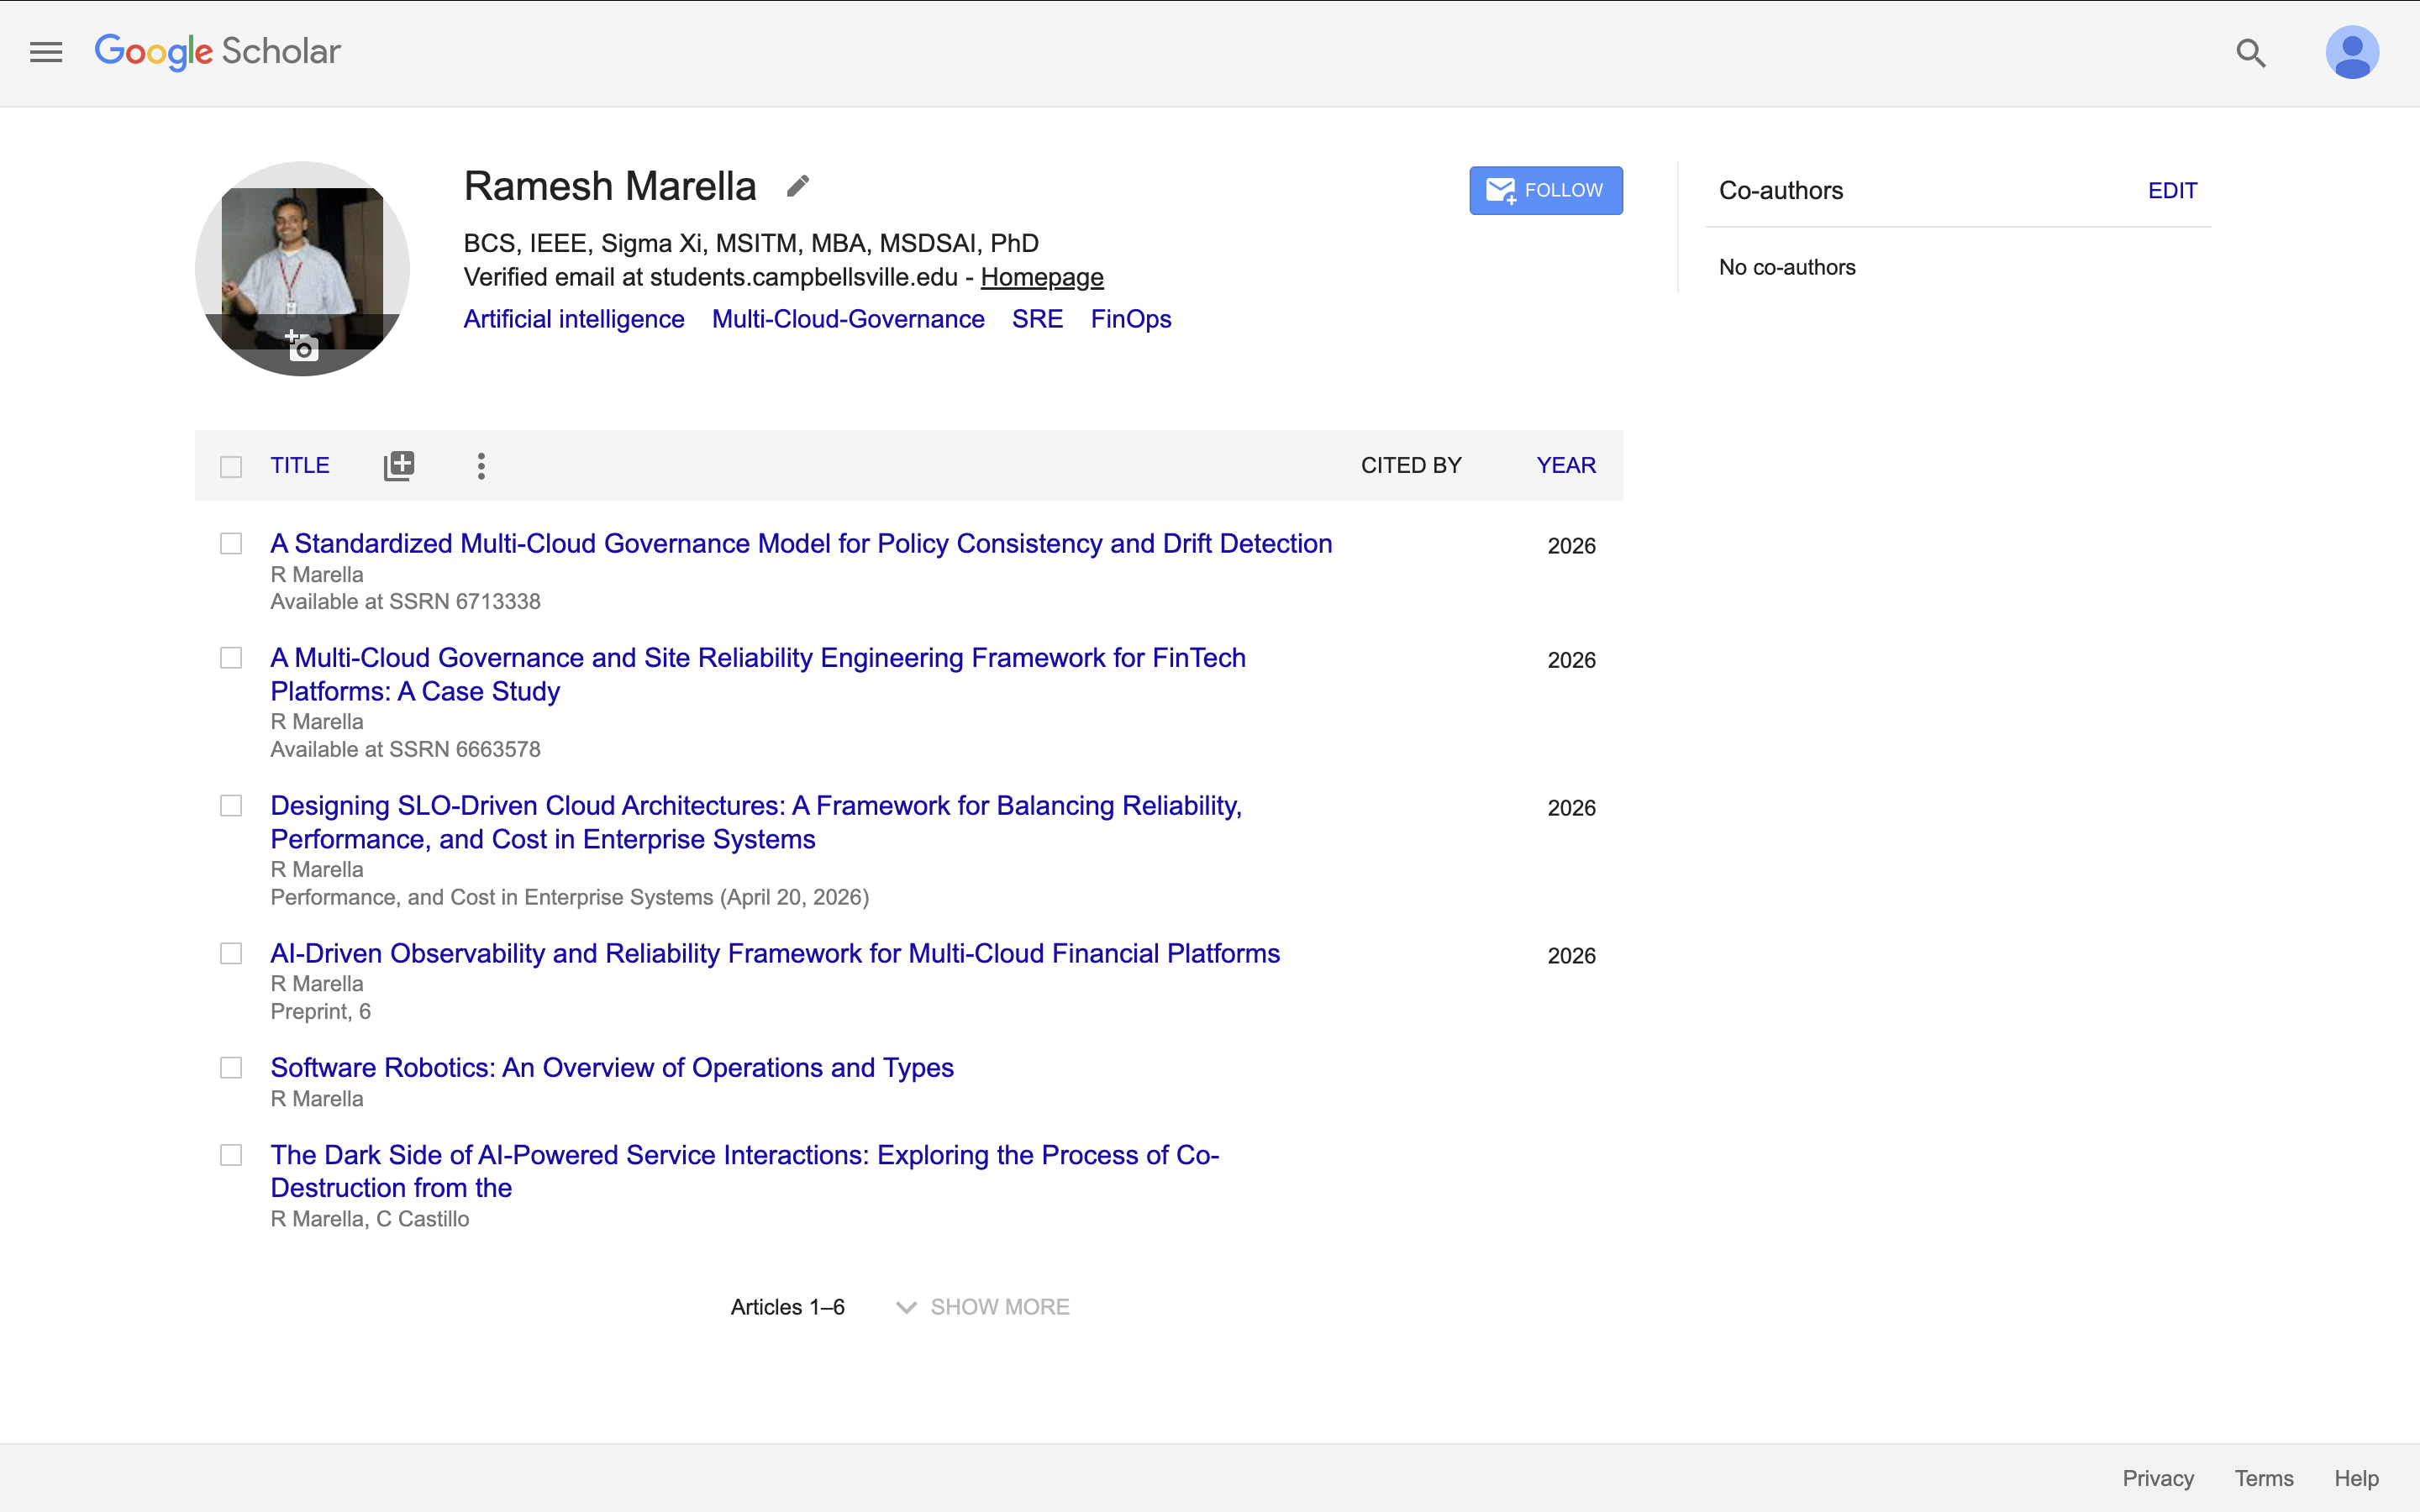
Task: Add a photo via camera icon
Action: pos(302,345)
